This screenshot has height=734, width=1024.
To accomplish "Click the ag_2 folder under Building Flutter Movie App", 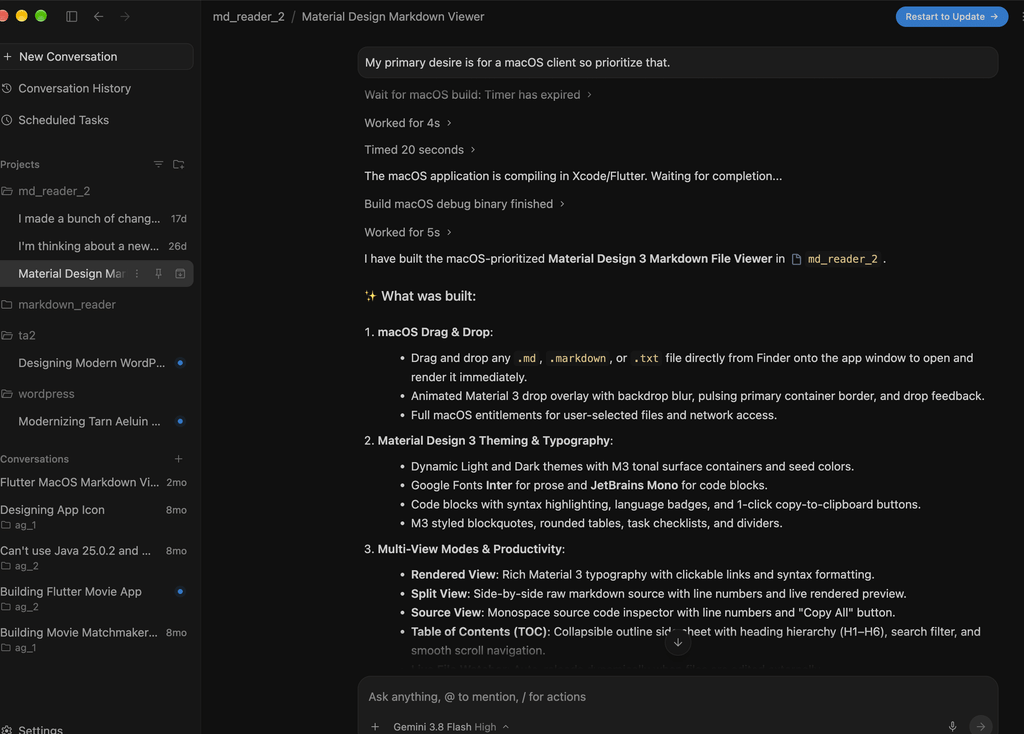I will click(x=20, y=607).
